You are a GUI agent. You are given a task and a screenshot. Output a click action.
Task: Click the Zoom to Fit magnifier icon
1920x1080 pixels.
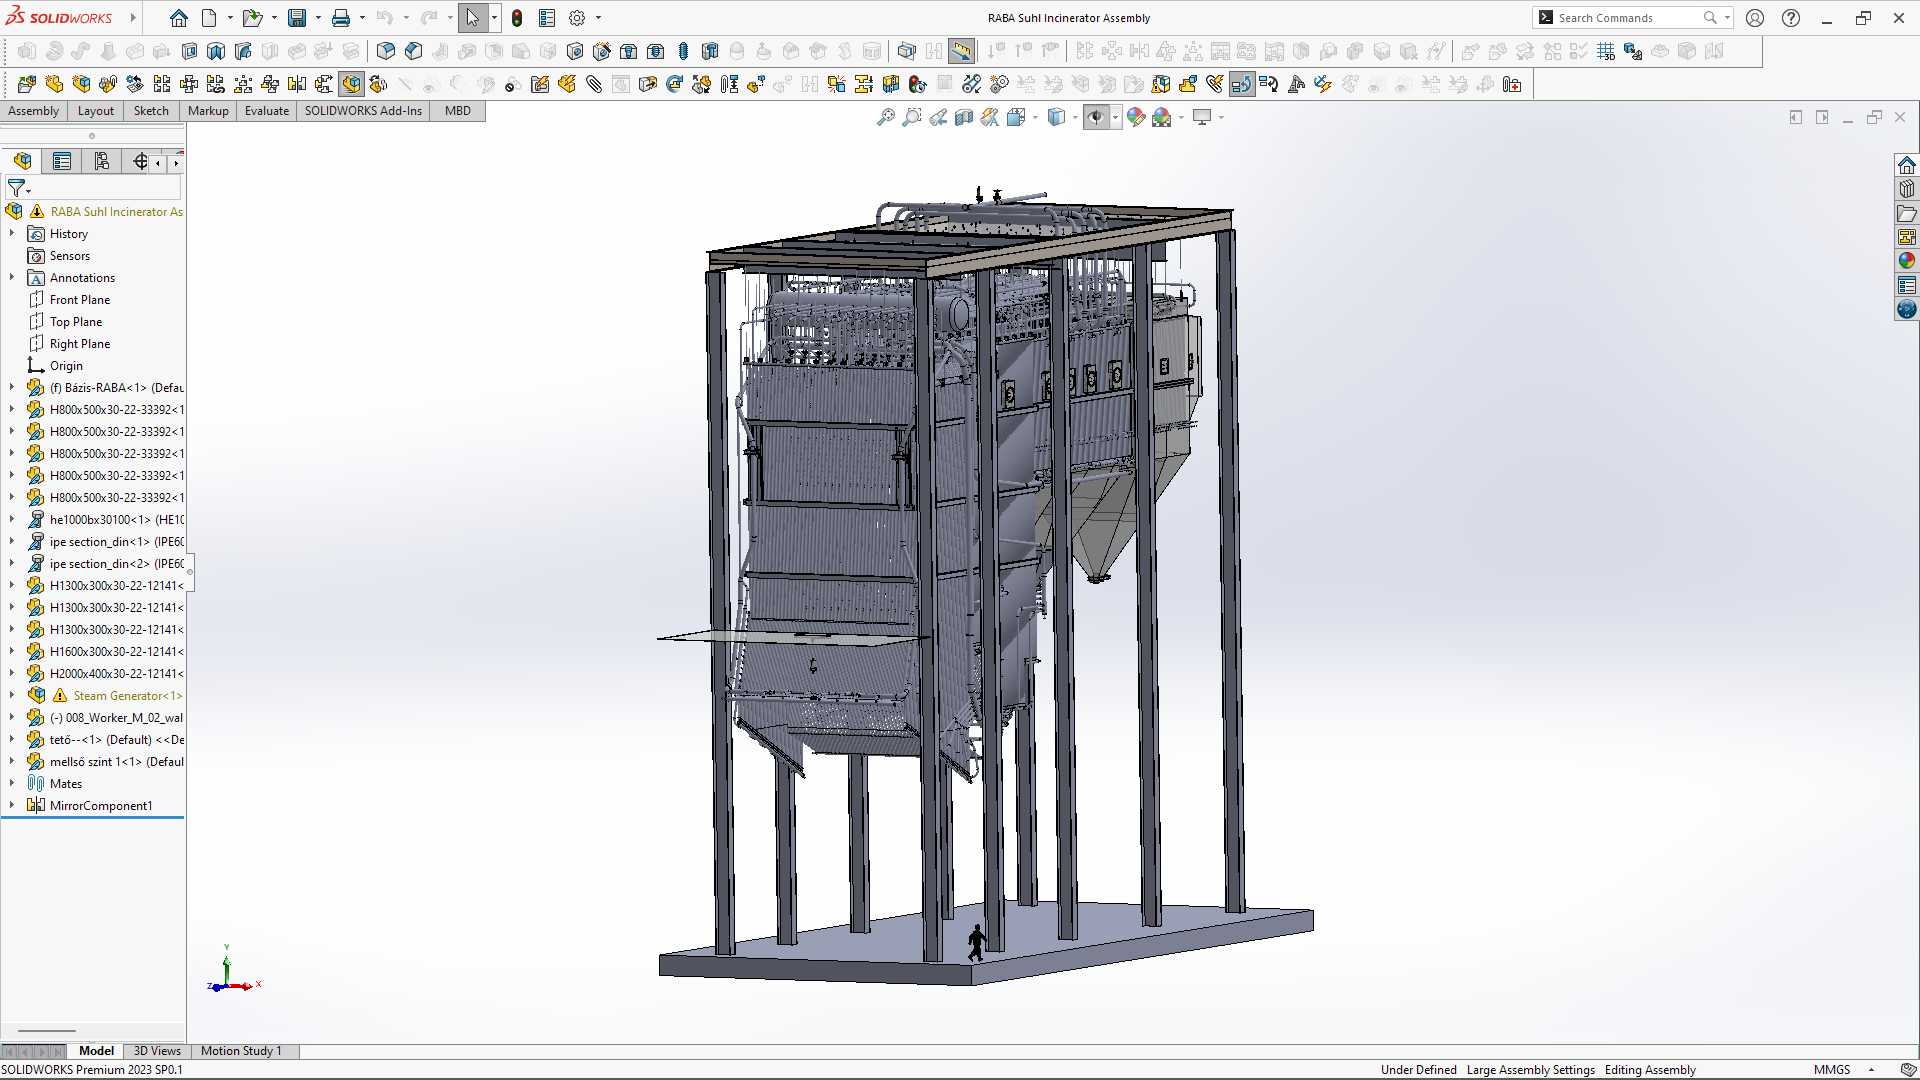[x=885, y=118]
